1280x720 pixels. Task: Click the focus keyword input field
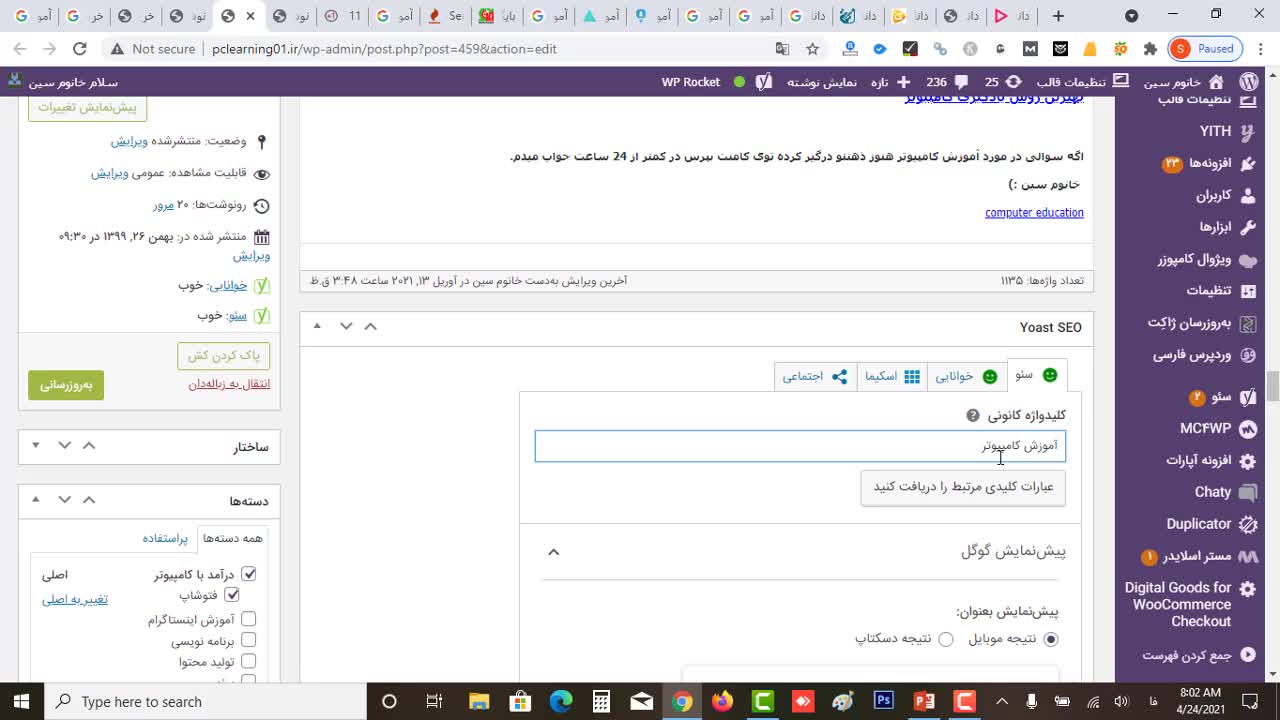(x=800, y=446)
